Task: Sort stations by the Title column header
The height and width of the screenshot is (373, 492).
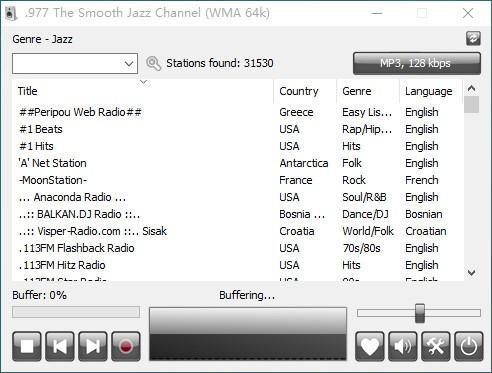Action: [143, 91]
